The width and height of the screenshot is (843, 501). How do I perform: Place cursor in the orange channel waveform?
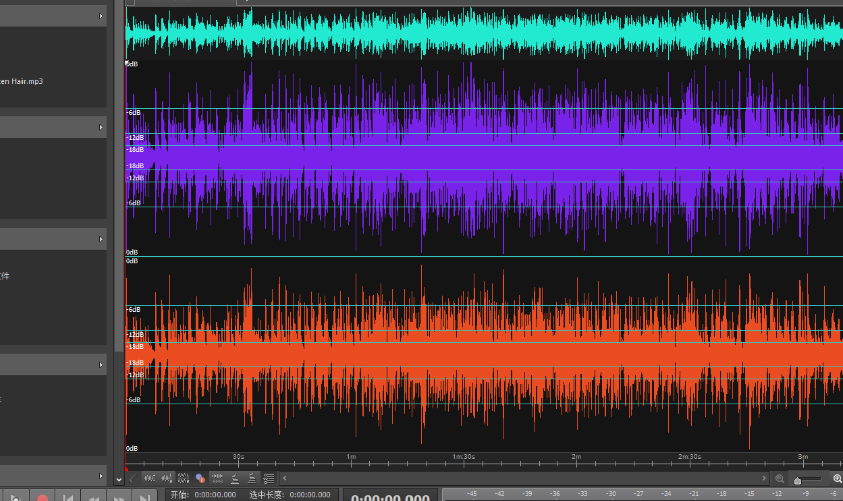[x=484, y=355]
